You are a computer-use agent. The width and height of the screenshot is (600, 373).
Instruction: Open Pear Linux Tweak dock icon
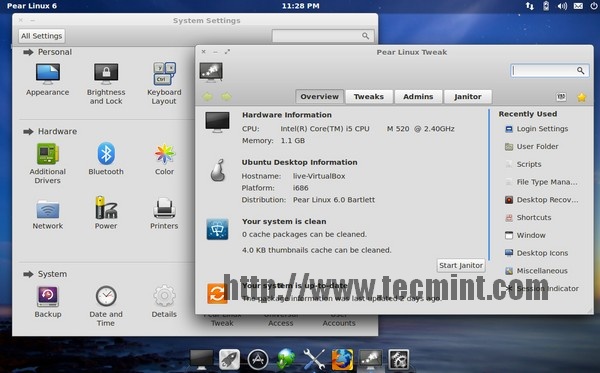point(370,360)
